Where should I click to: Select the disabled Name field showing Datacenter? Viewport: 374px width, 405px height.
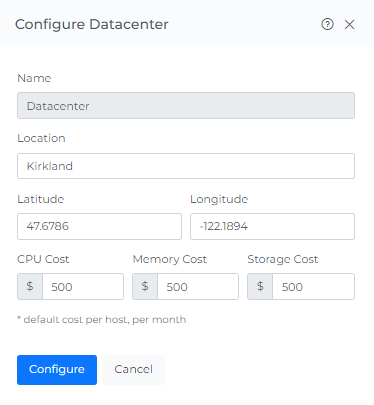(x=186, y=106)
